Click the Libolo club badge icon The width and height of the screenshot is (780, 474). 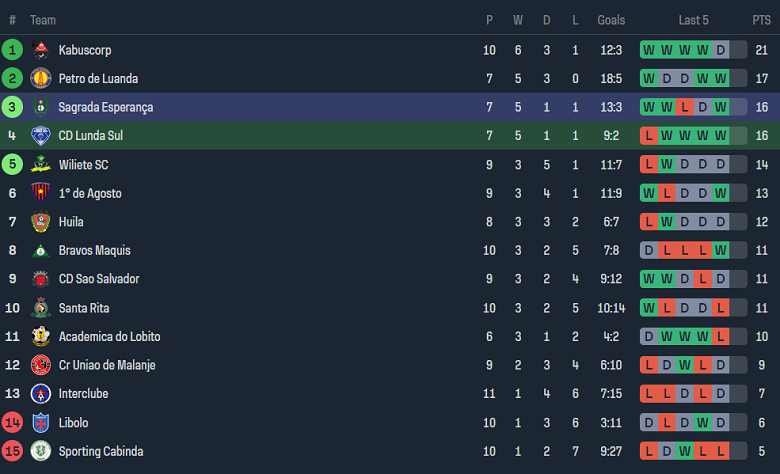[x=41, y=423]
